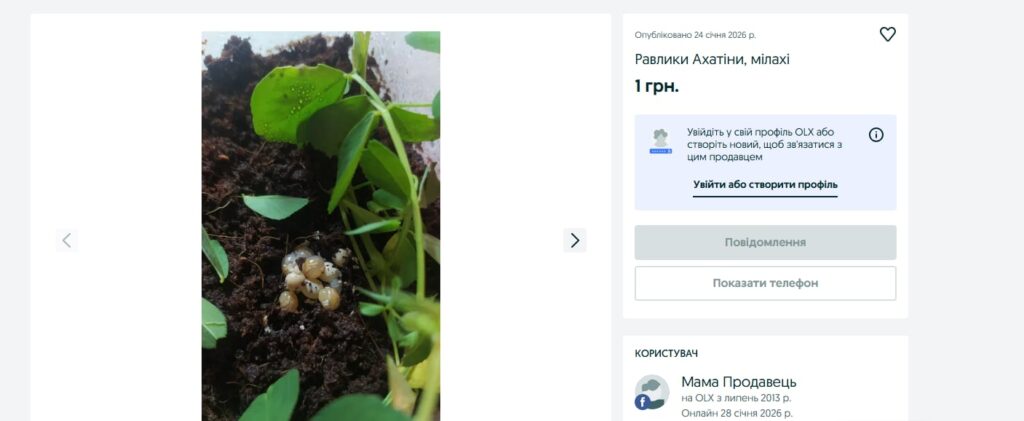The image size is (1024, 421).
Task: Click Показати телефон button
Action: (765, 283)
